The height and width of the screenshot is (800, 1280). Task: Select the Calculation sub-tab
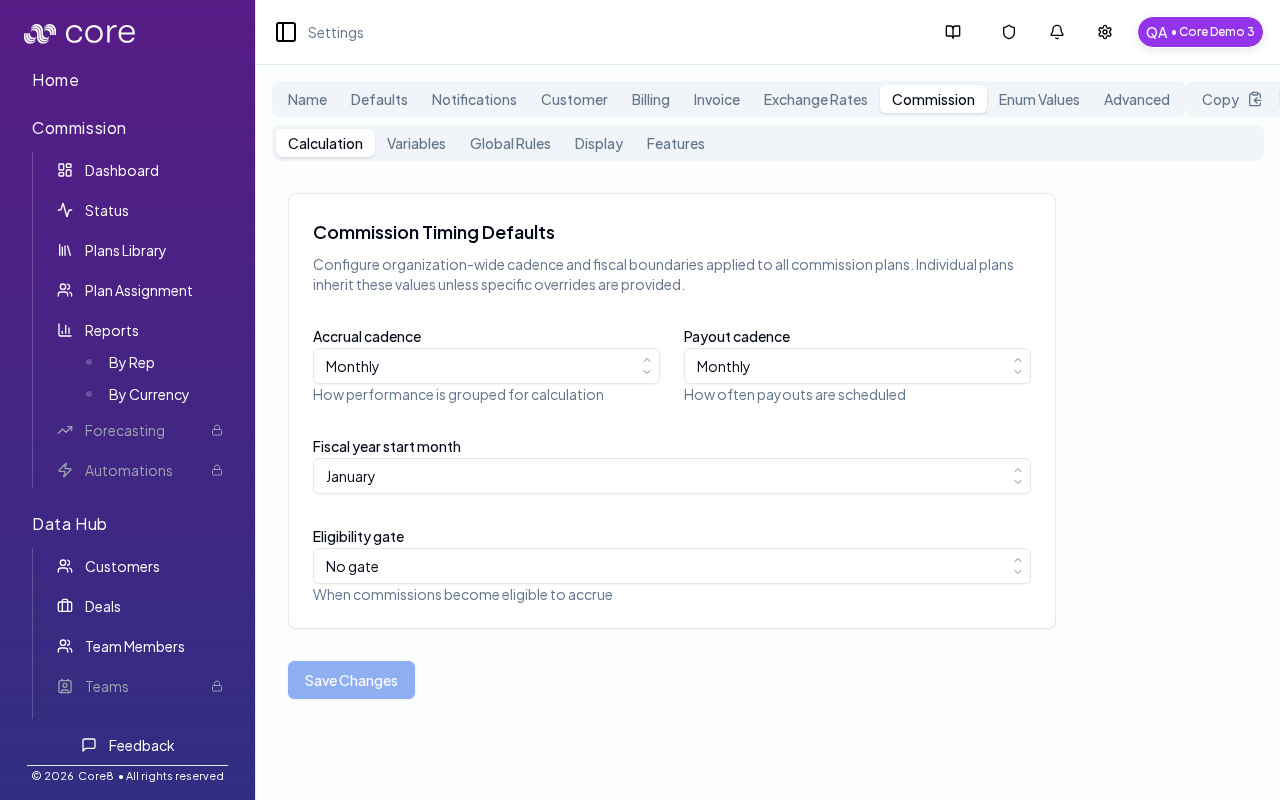(x=325, y=143)
